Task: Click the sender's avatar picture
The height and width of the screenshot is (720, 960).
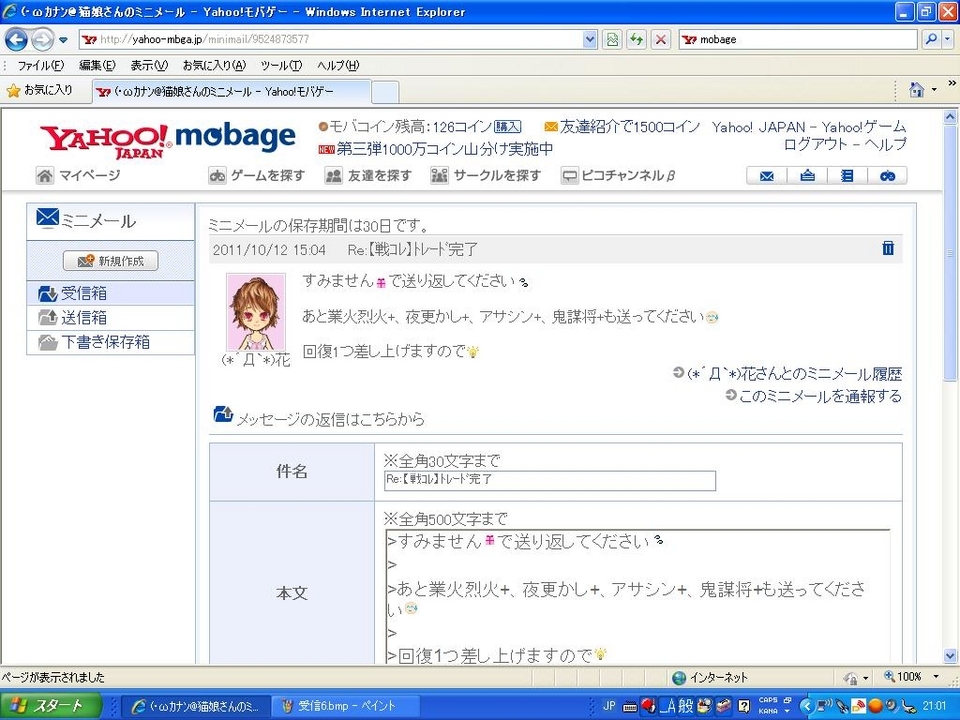Action: tap(256, 312)
